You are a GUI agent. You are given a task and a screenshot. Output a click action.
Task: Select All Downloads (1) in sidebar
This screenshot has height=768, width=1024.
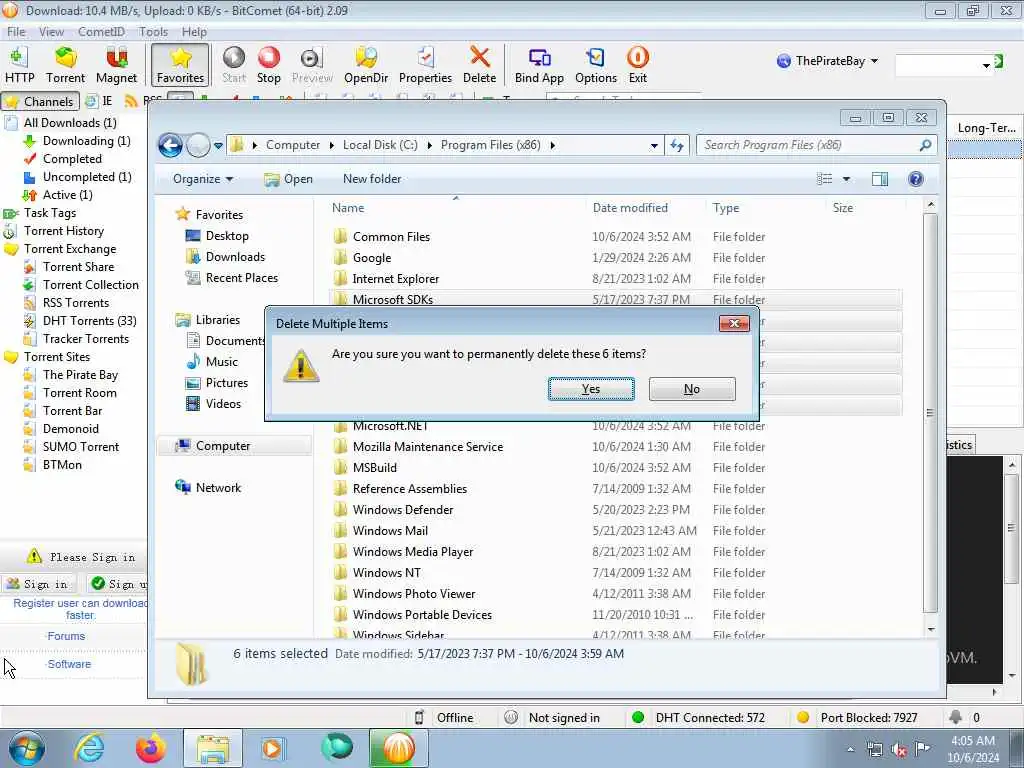click(70, 123)
